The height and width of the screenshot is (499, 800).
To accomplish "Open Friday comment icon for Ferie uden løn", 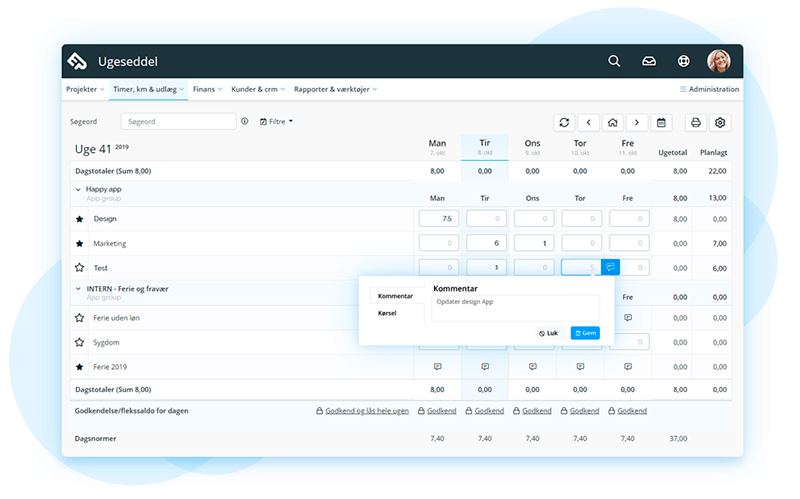I will [x=628, y=318].
